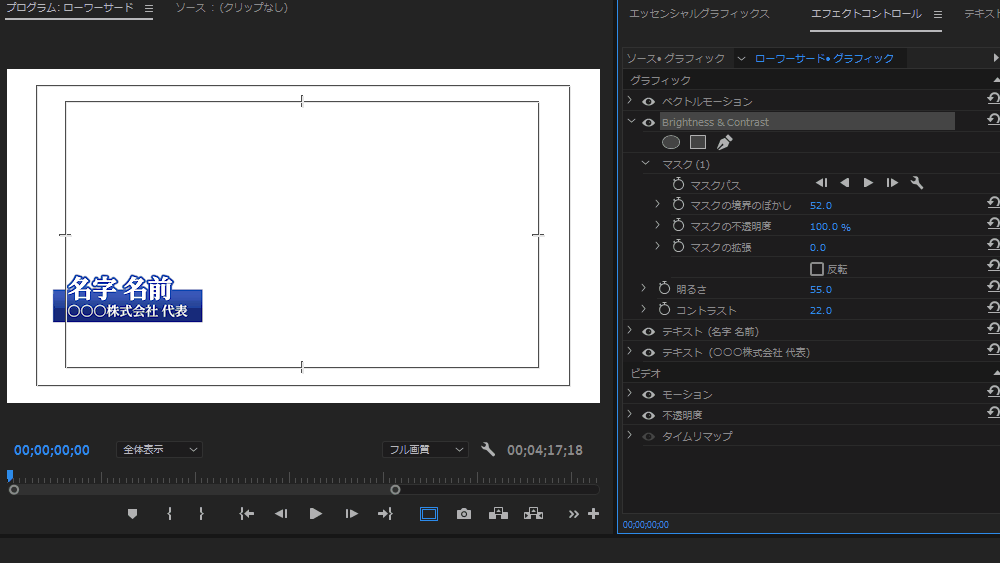Viewport: 1000px width, 563px height.
Task: Show more transport buttons chevron
Action: [x=573, y=514]
